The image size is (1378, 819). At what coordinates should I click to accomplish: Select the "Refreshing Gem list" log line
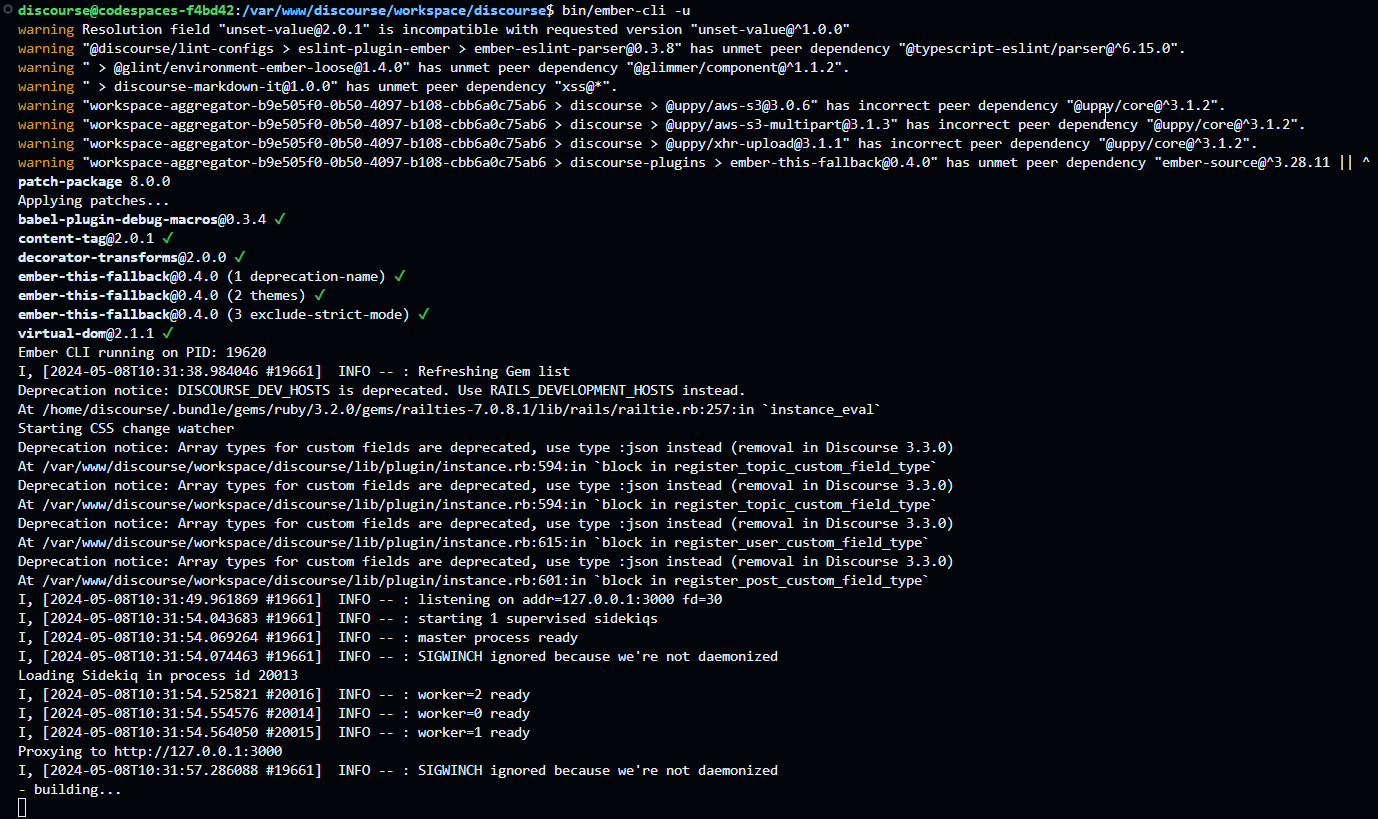(x=294, y=371)
